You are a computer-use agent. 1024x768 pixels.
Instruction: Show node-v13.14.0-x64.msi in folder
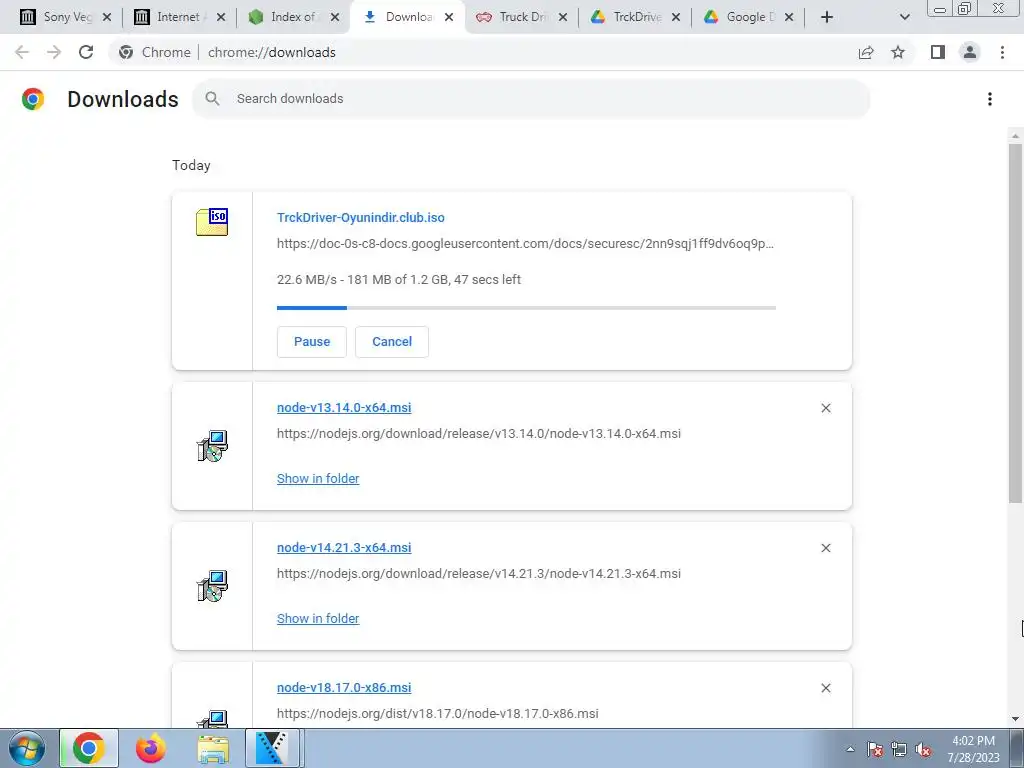coord(318,478)
